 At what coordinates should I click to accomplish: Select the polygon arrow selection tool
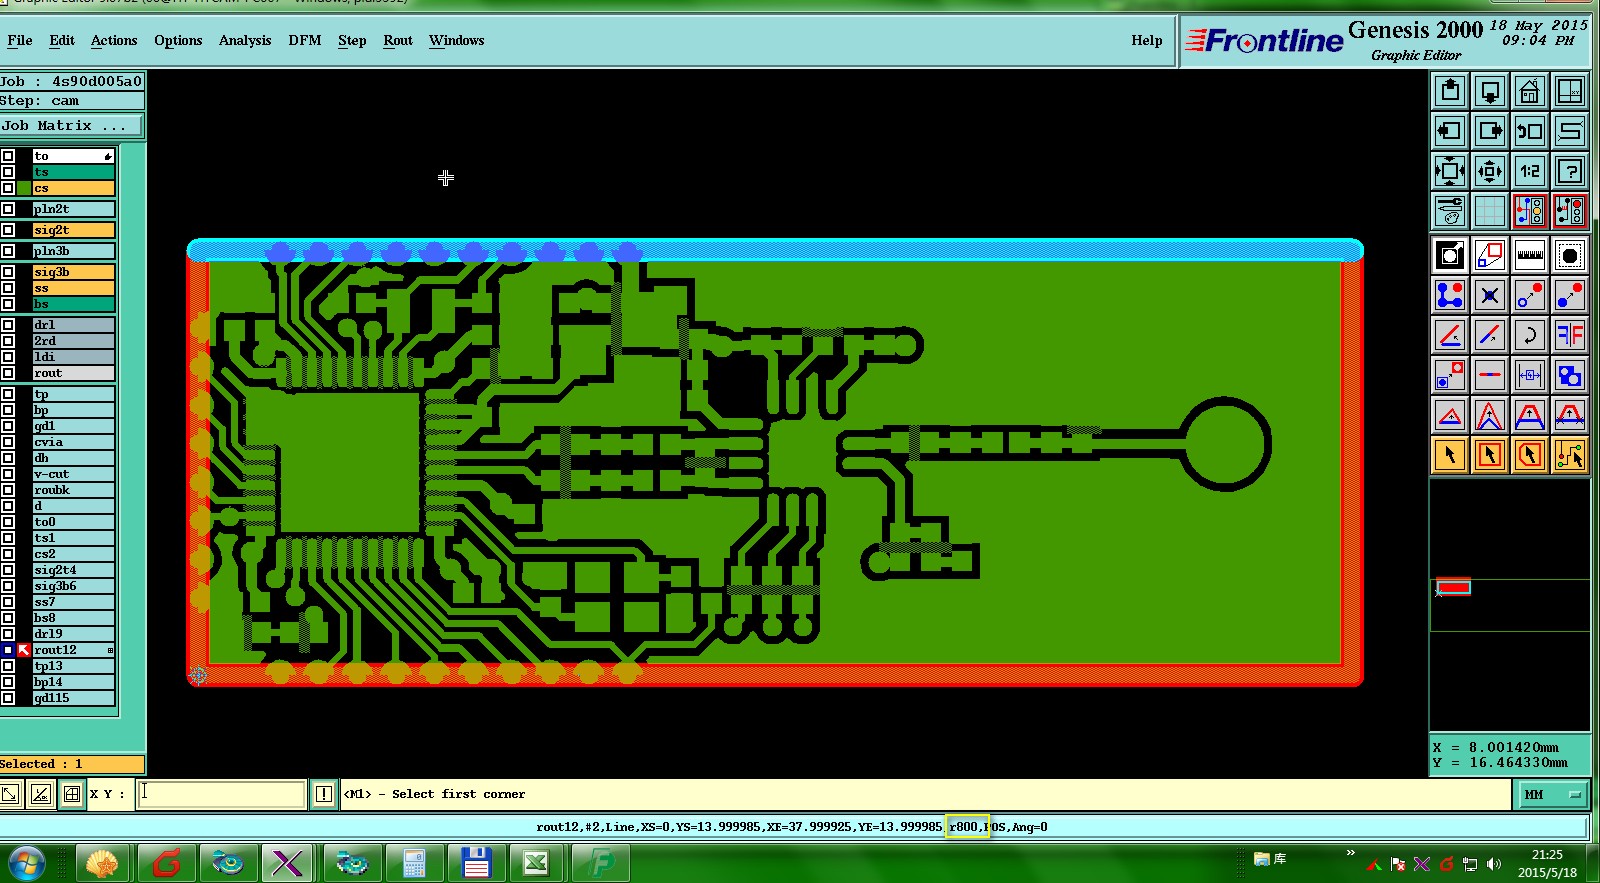[1530, 455]
